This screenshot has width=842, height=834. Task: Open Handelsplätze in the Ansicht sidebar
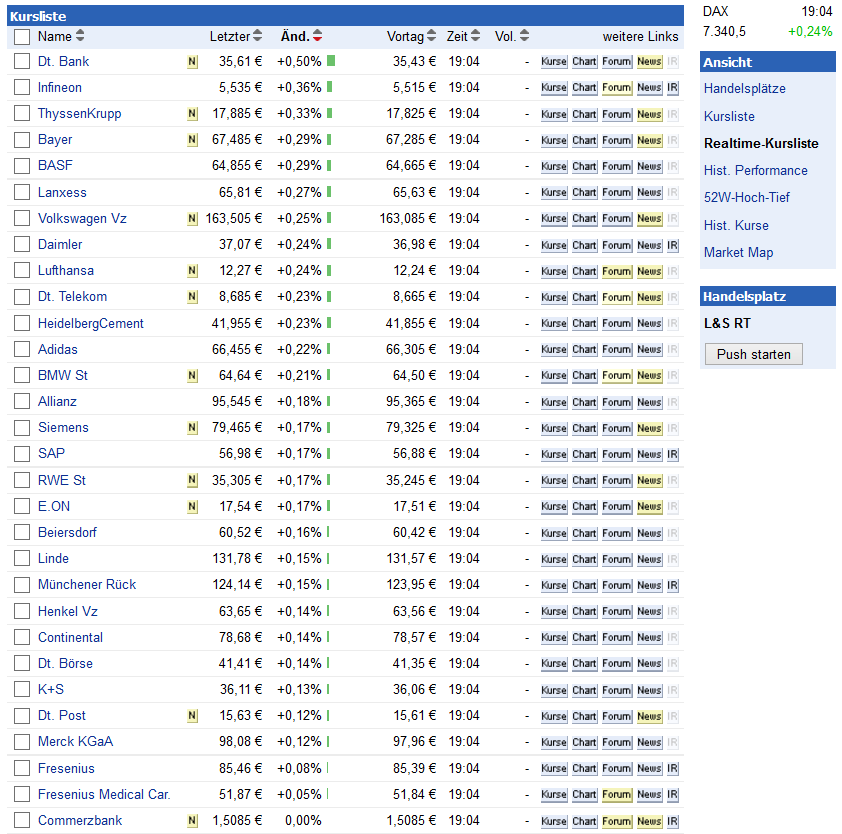[744, 88]
